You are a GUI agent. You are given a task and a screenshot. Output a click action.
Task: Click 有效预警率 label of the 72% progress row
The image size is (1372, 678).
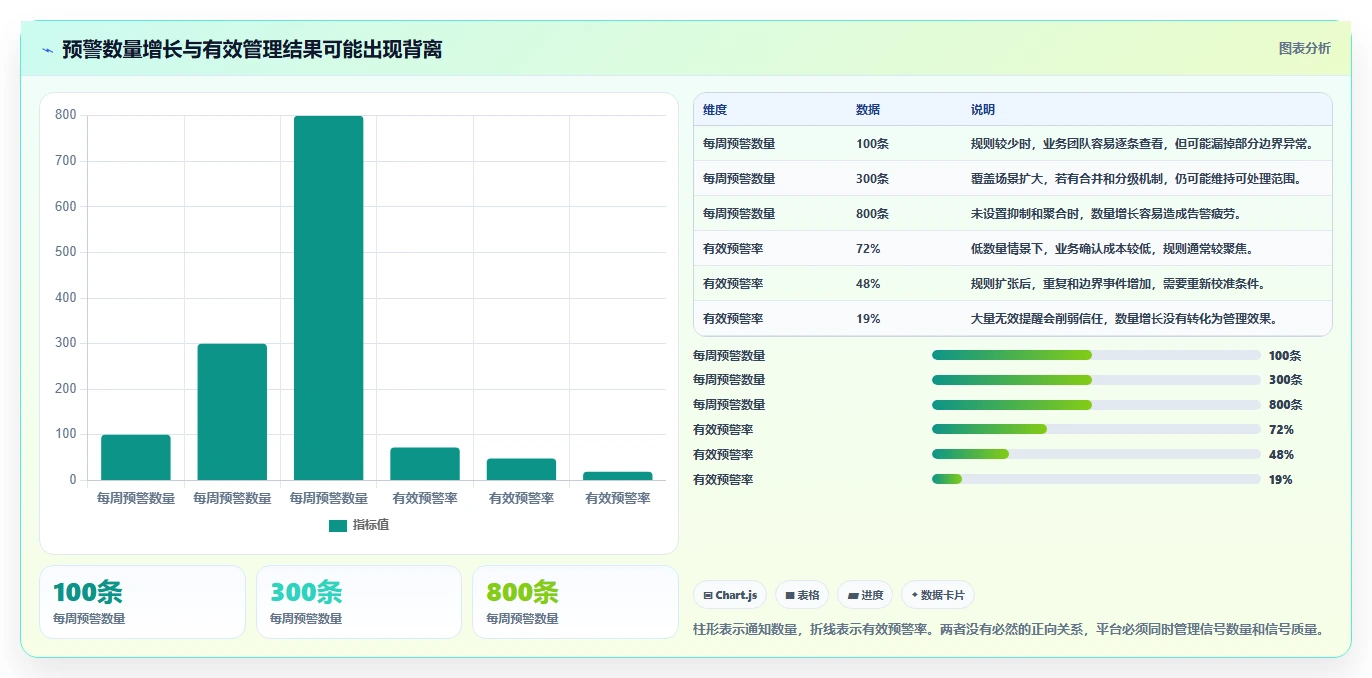point(723,430)
